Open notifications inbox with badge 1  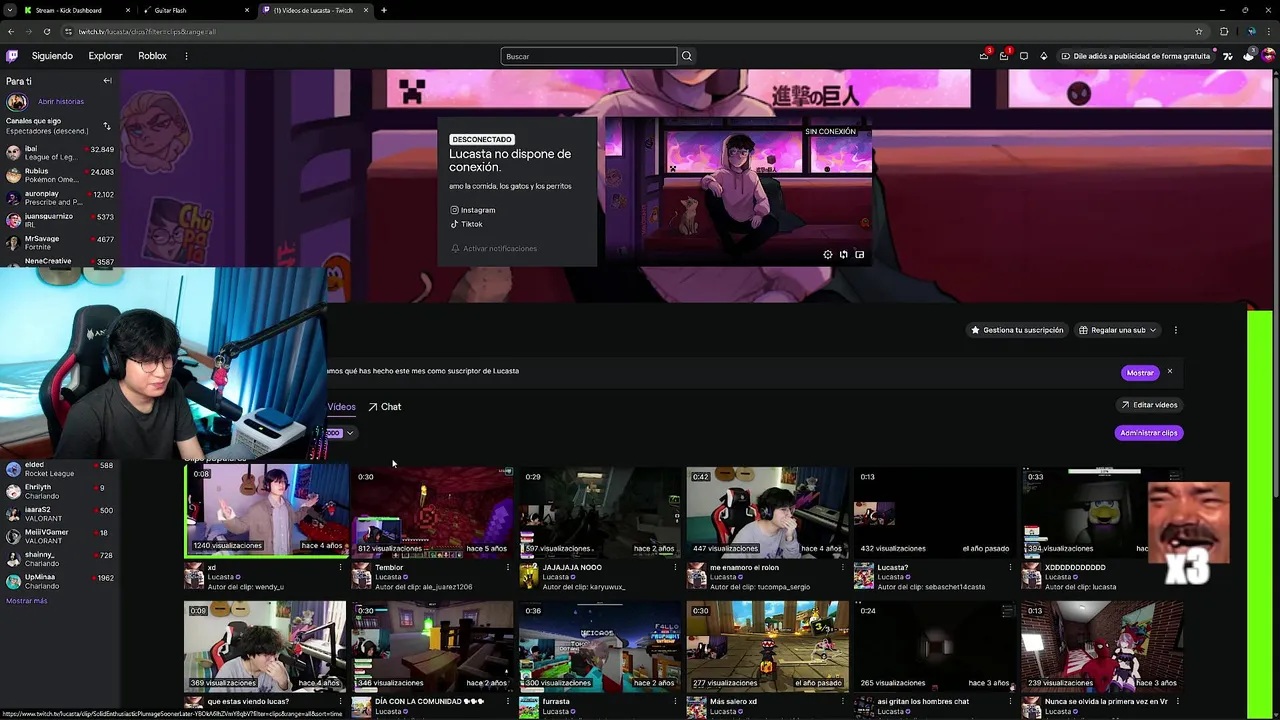click(x=1004, y=56)
